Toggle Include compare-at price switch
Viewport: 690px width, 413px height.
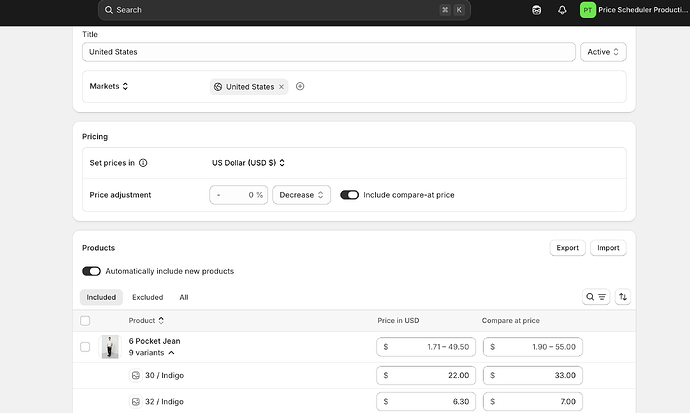click(350, 195)
